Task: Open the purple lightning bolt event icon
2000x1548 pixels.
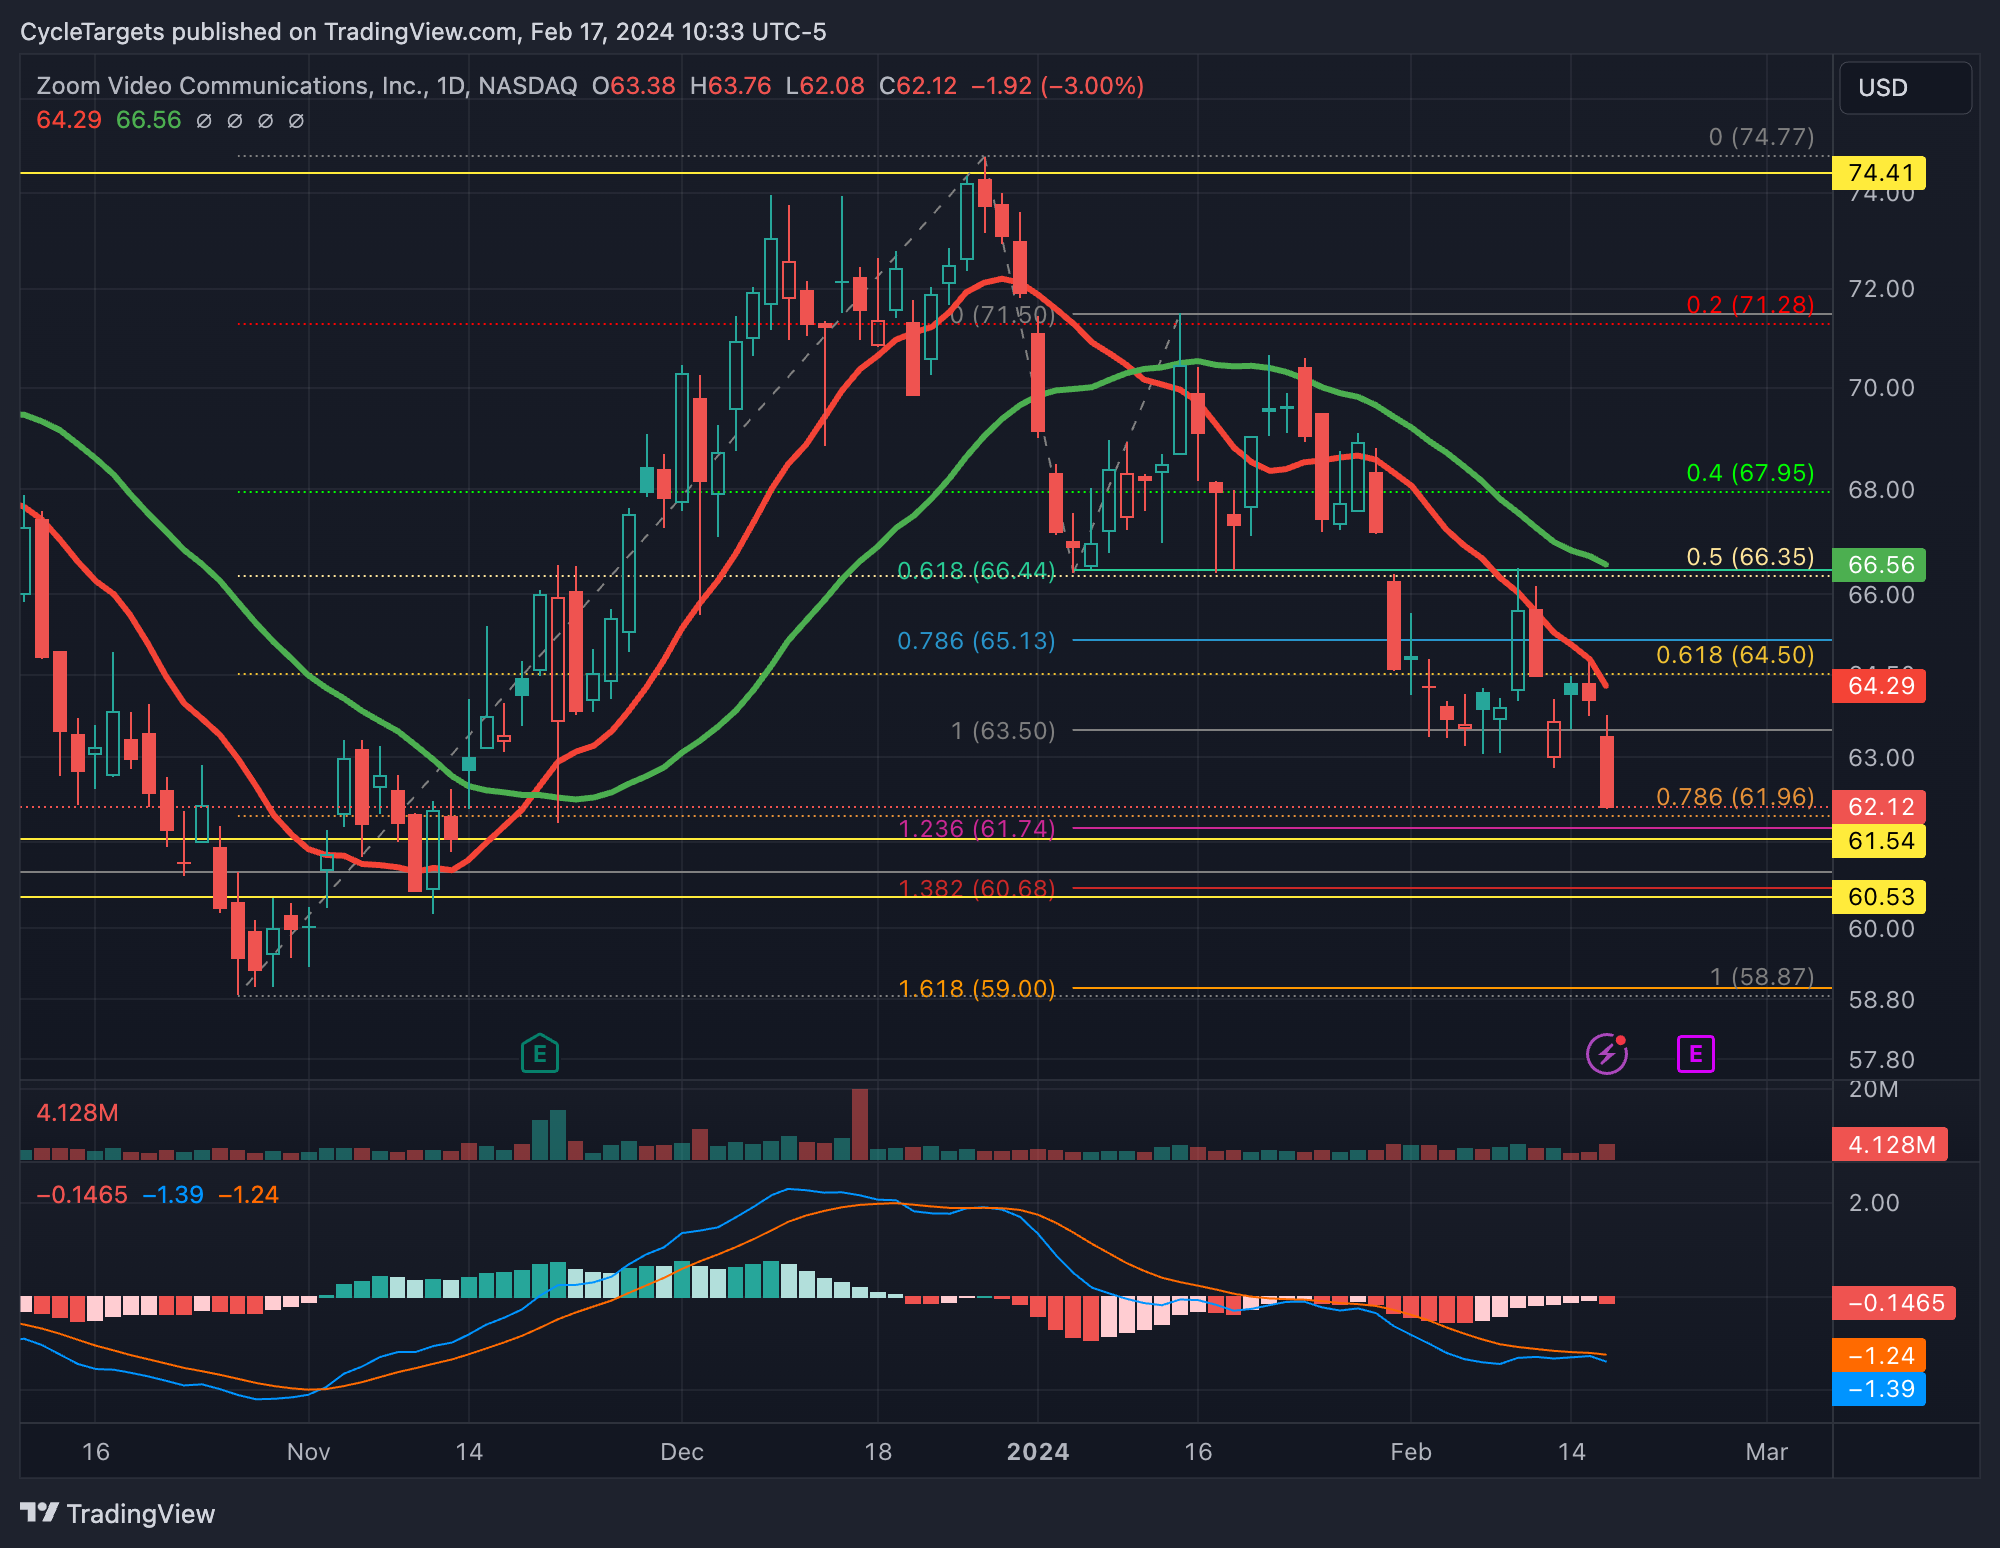Action: [1607, 1053]
